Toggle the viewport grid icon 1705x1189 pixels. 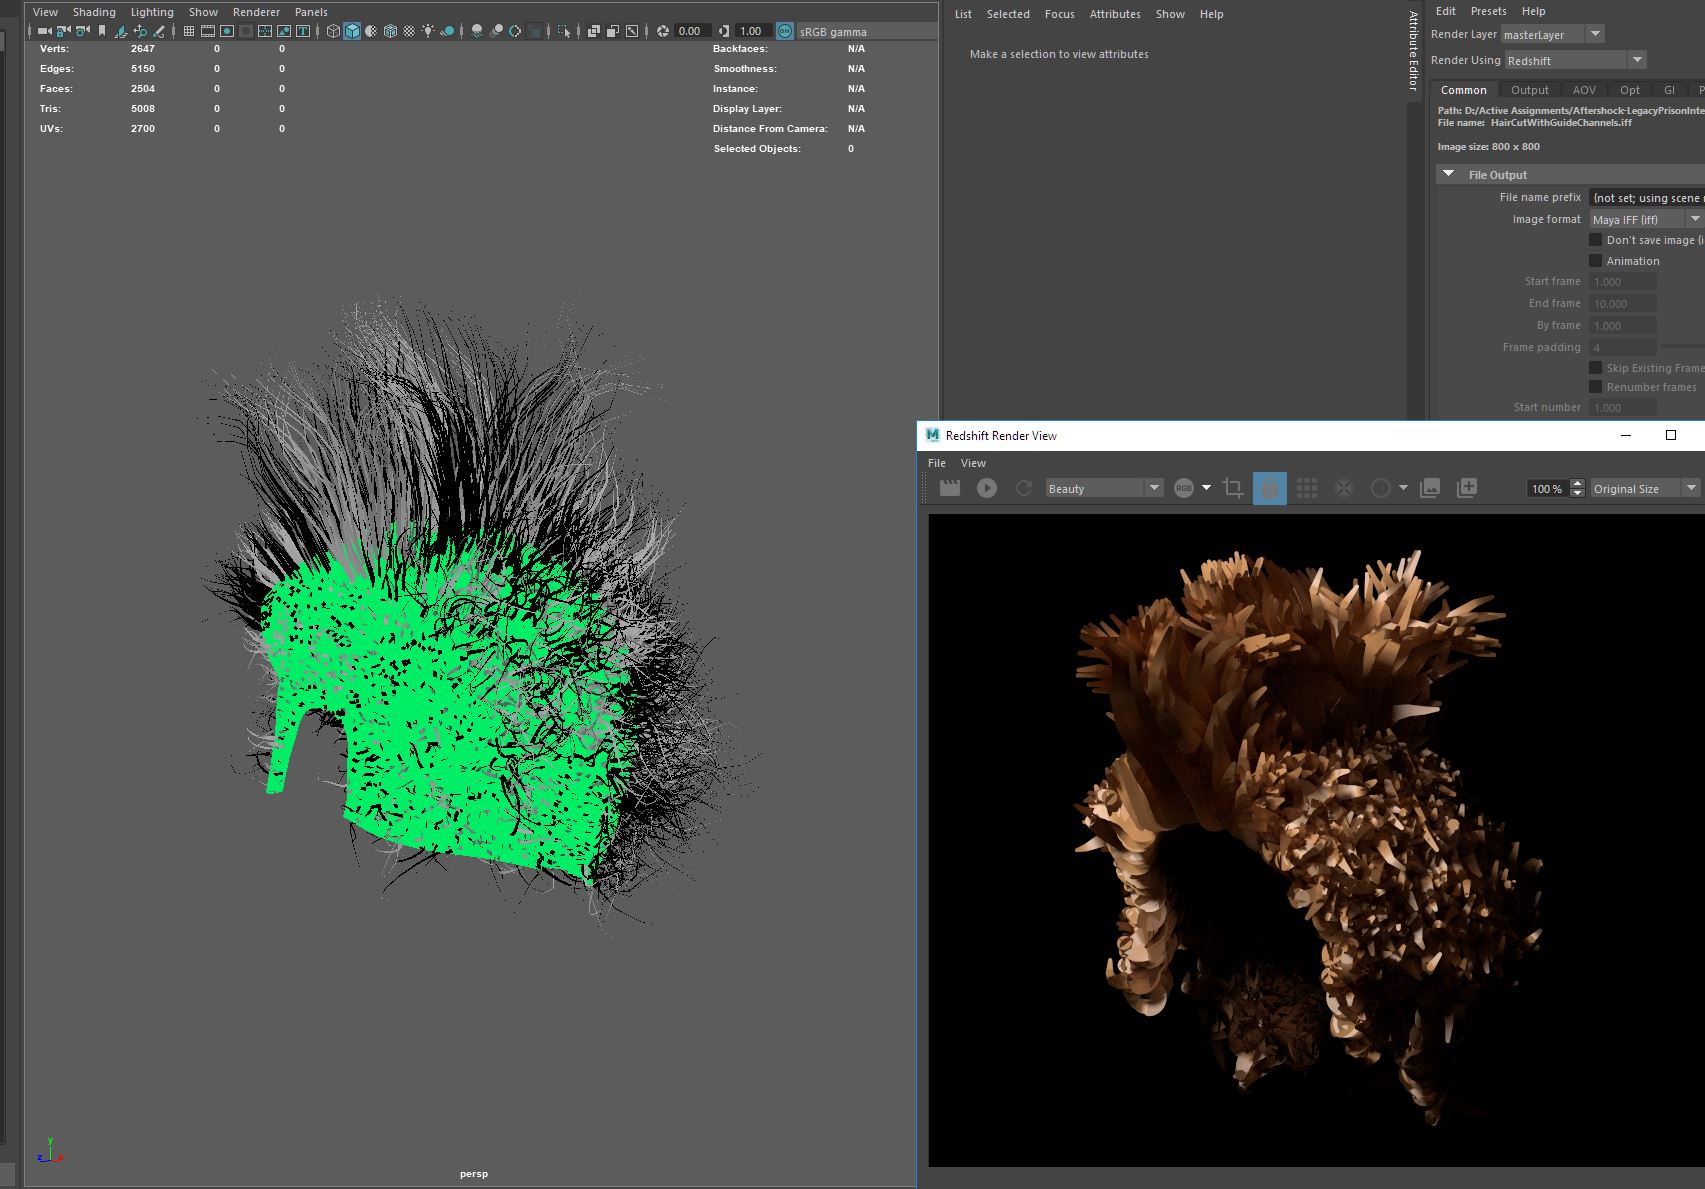(x=189, y=31)
